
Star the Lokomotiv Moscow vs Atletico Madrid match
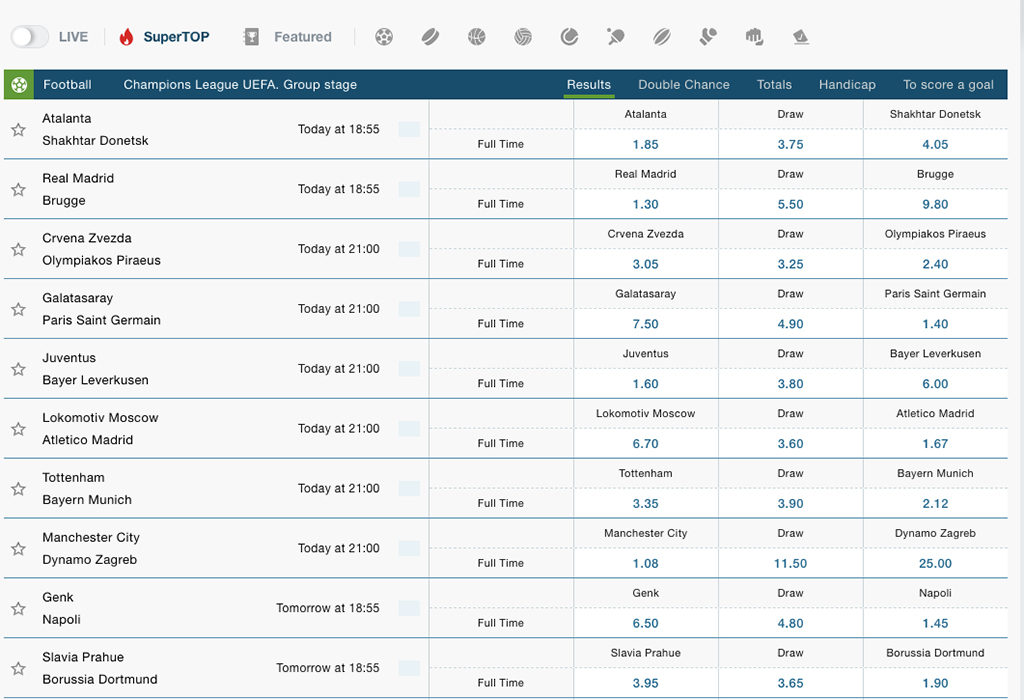point(18,429)
